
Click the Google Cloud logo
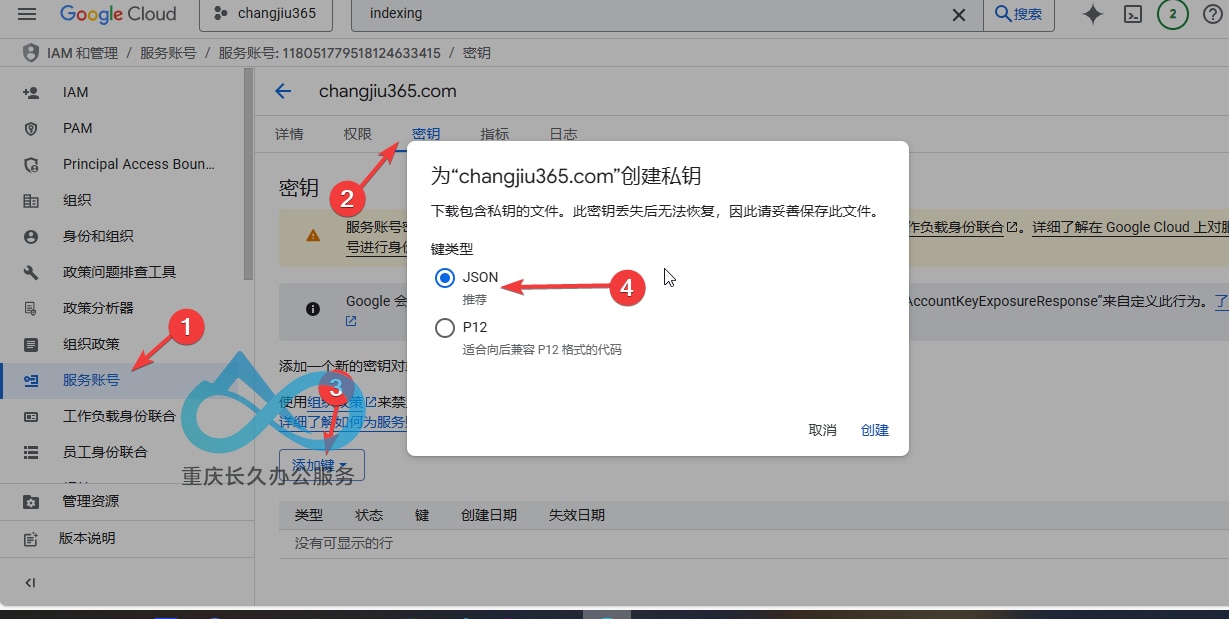tap(118, 14)
